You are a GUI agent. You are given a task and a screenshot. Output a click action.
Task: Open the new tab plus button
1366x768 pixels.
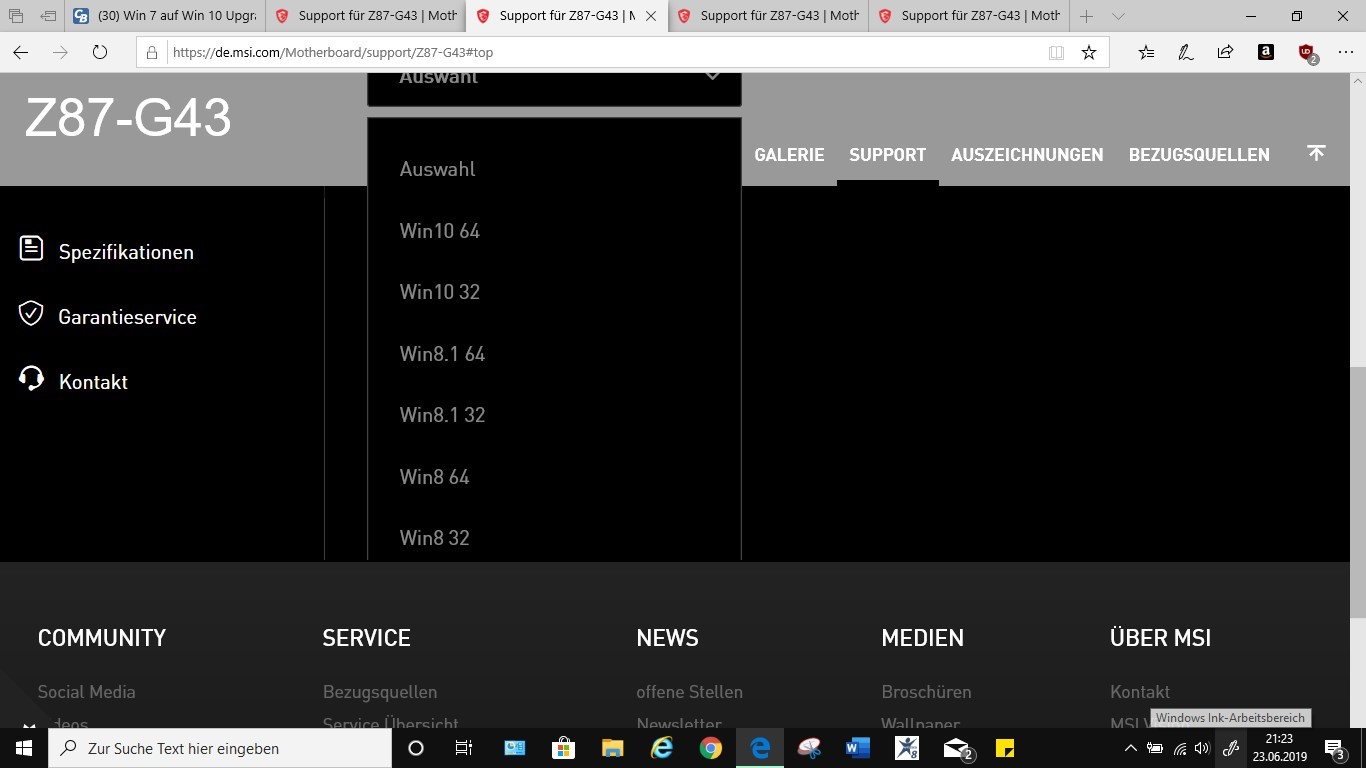coord(1087,16)
